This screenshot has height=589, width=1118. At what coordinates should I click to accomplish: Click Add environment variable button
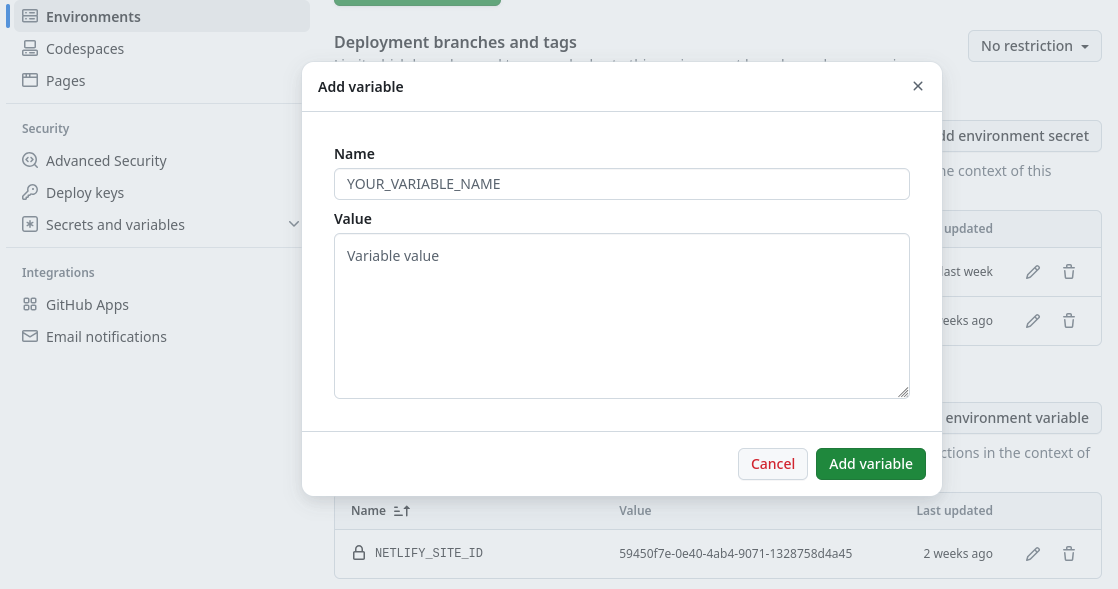tap(1022, 418)
